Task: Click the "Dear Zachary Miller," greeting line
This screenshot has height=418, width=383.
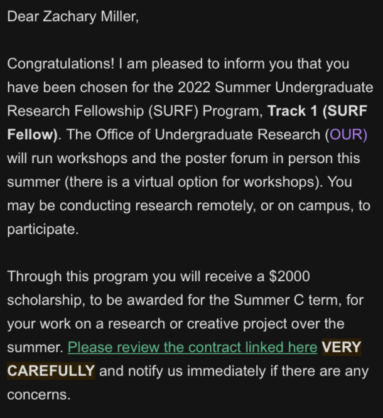Action: (x=73, y=16)
